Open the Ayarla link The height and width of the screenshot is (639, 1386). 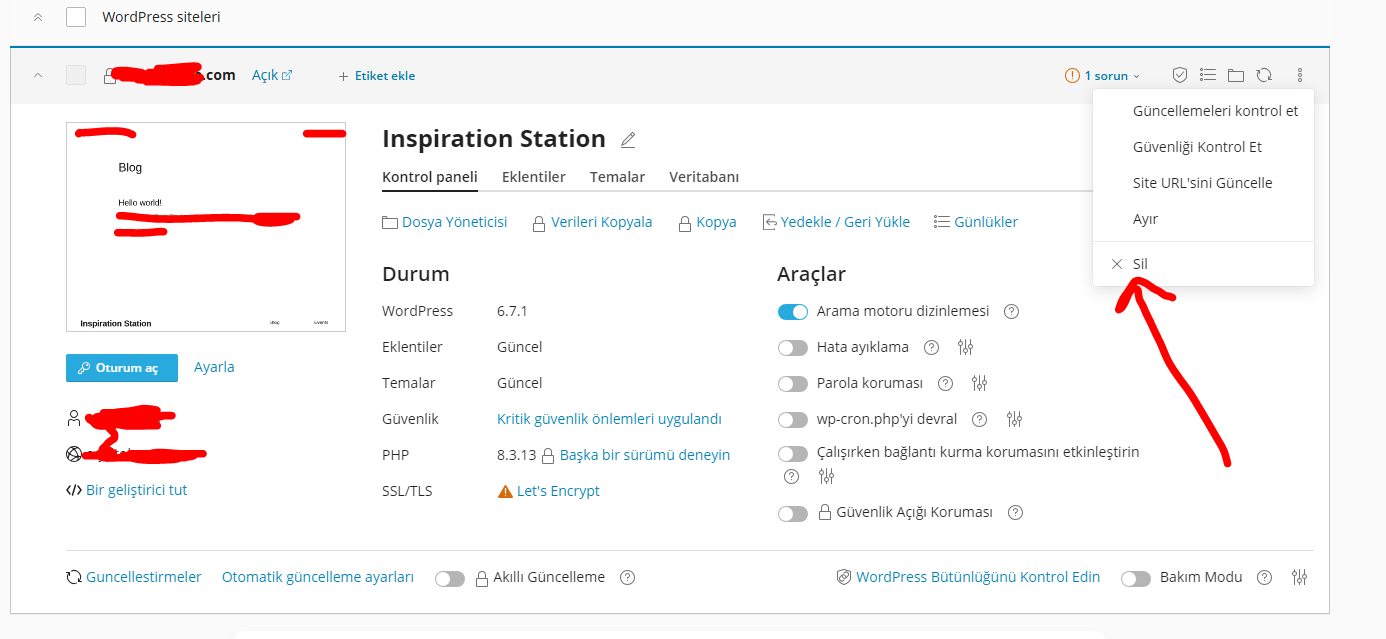pos(214,367)
